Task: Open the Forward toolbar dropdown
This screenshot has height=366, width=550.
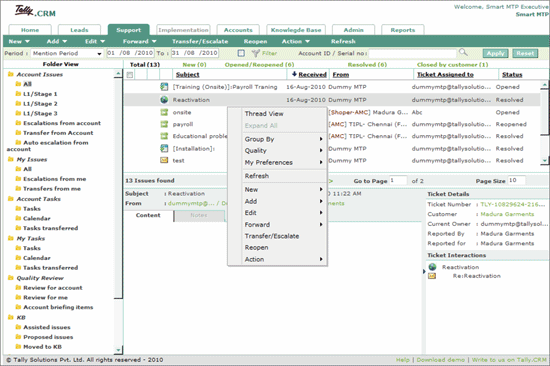Action: (140, 41)
